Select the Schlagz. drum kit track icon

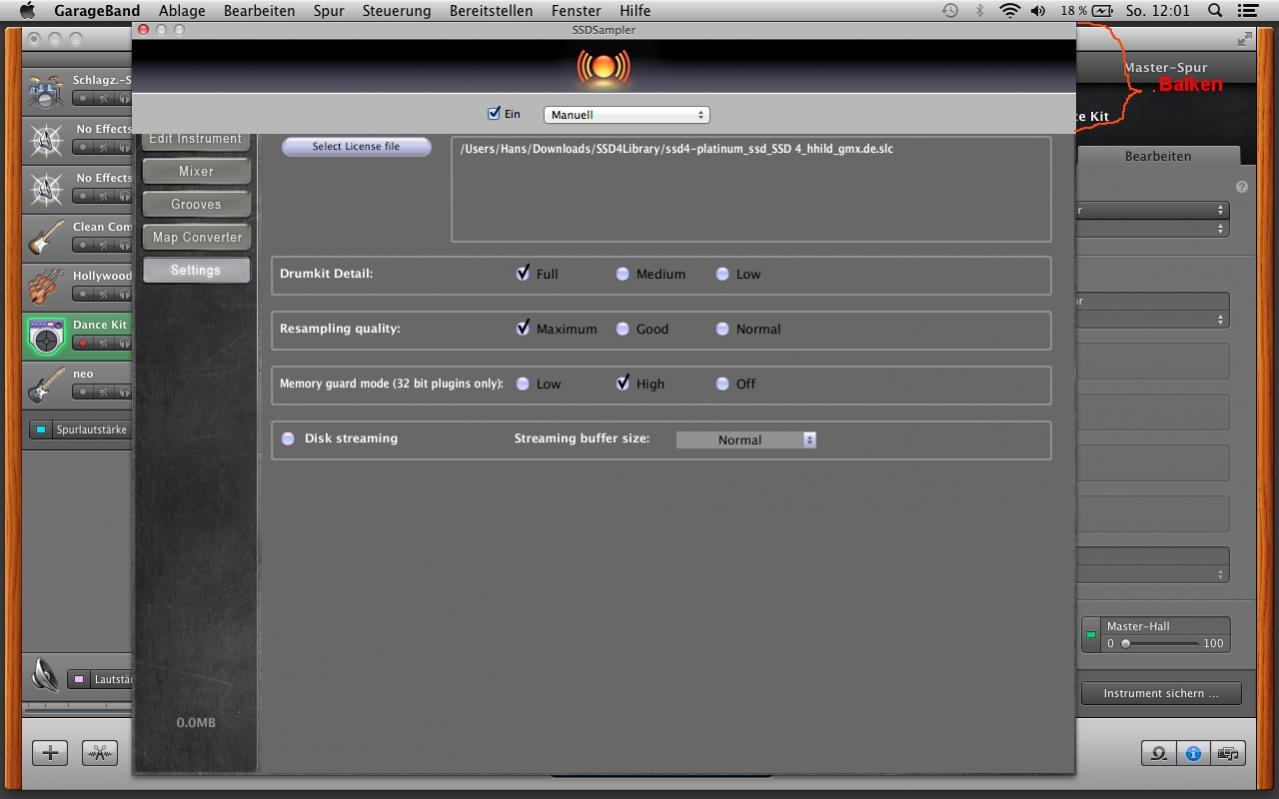click(x=45, y=92)
